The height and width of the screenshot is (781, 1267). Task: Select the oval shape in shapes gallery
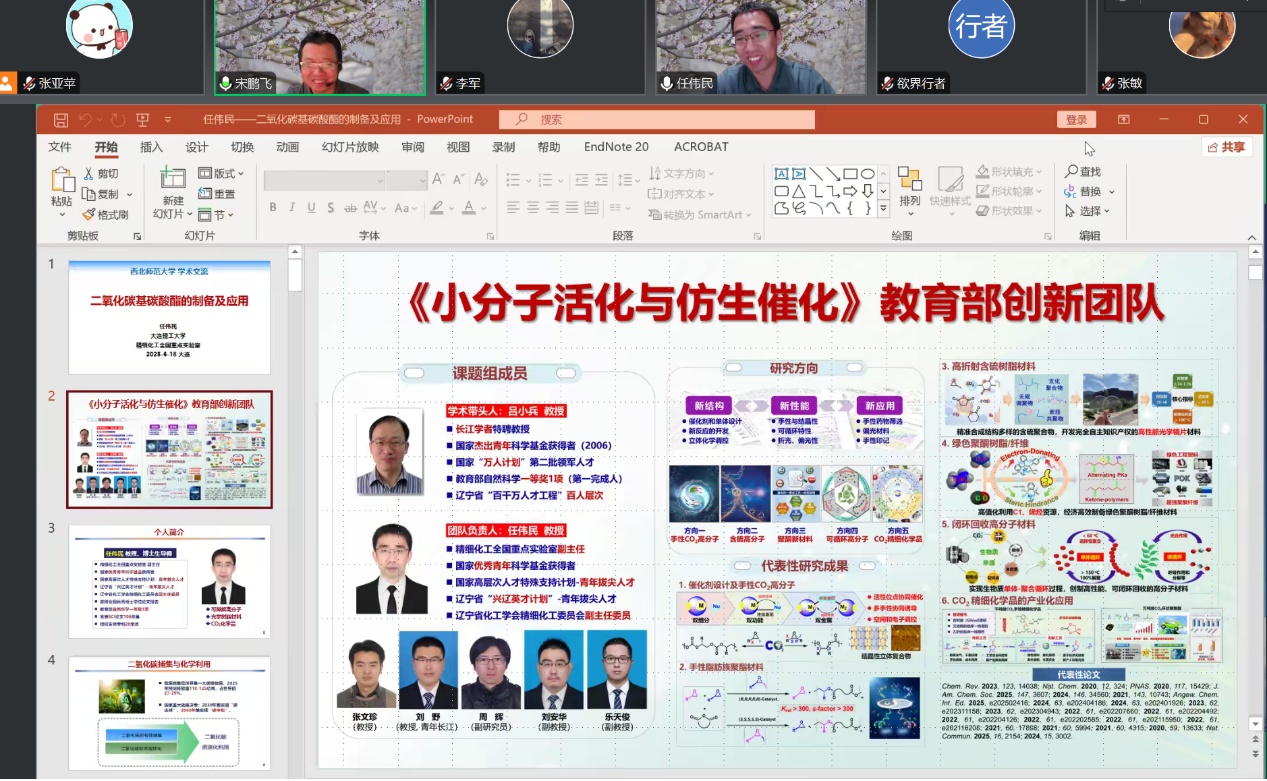[x=867, y=173]
